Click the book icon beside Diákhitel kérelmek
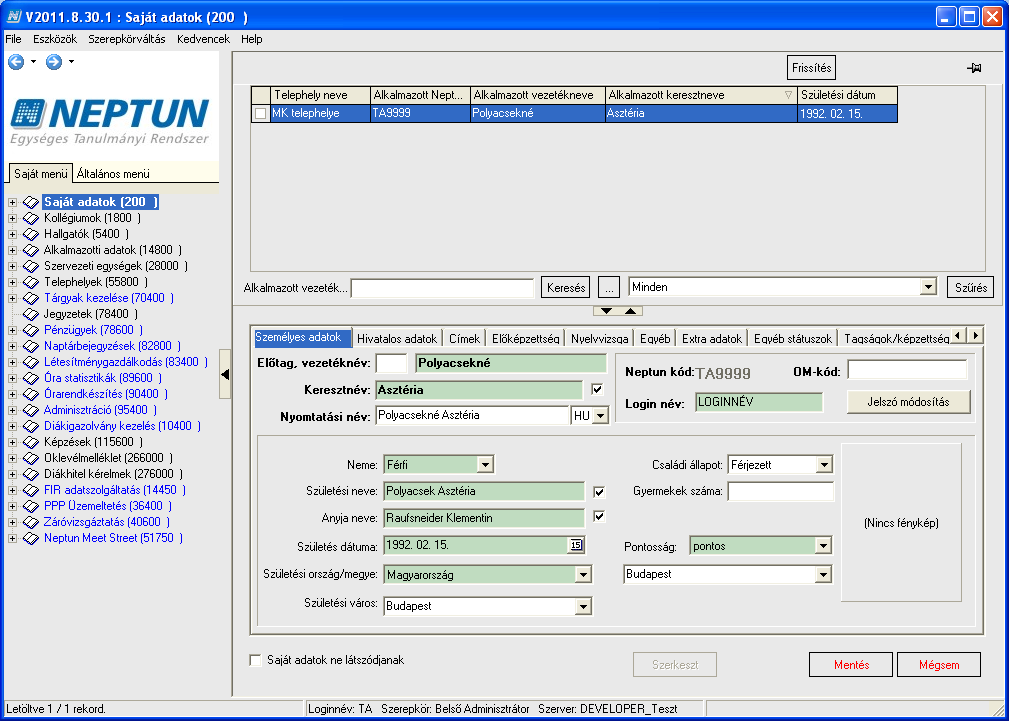1009x721 pixels. (x=31, y=474)
